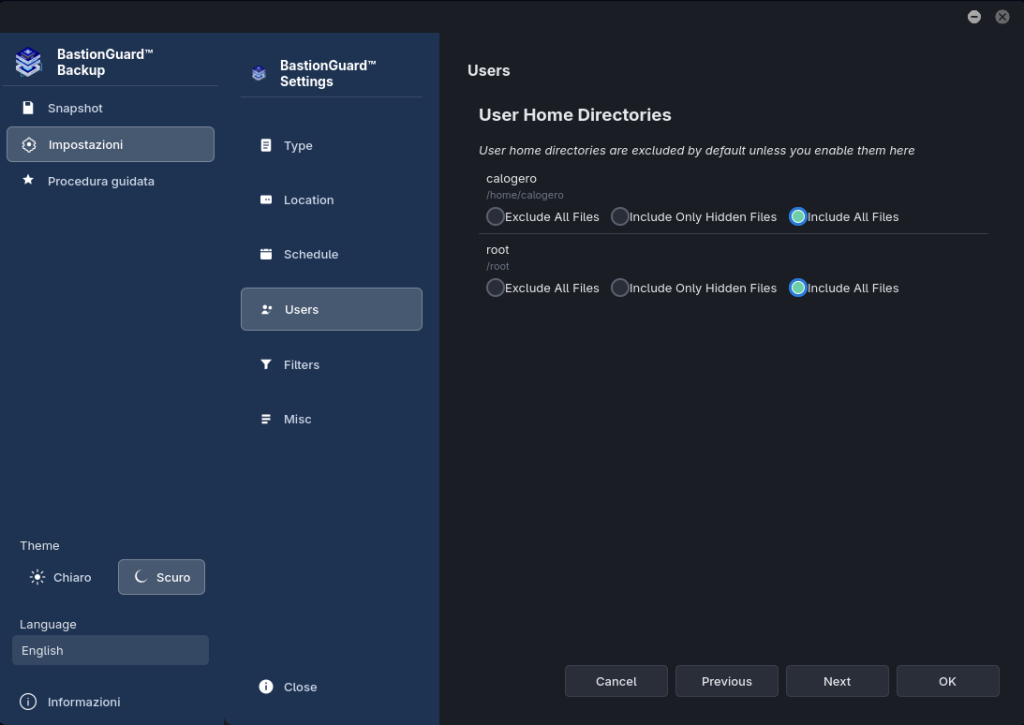Click the moon icon for Scuro theme
The image size is (1024, 725).
[x=140, y=577]
